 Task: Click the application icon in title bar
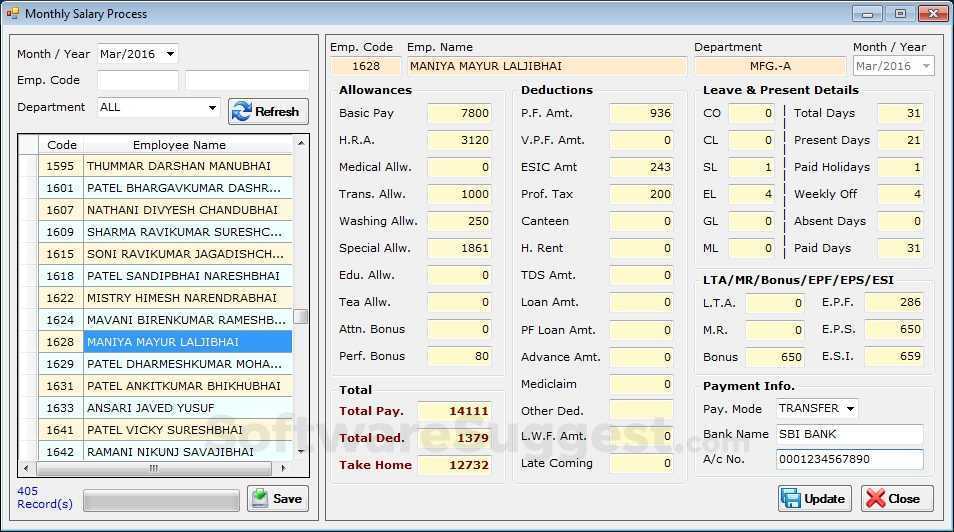13,14
